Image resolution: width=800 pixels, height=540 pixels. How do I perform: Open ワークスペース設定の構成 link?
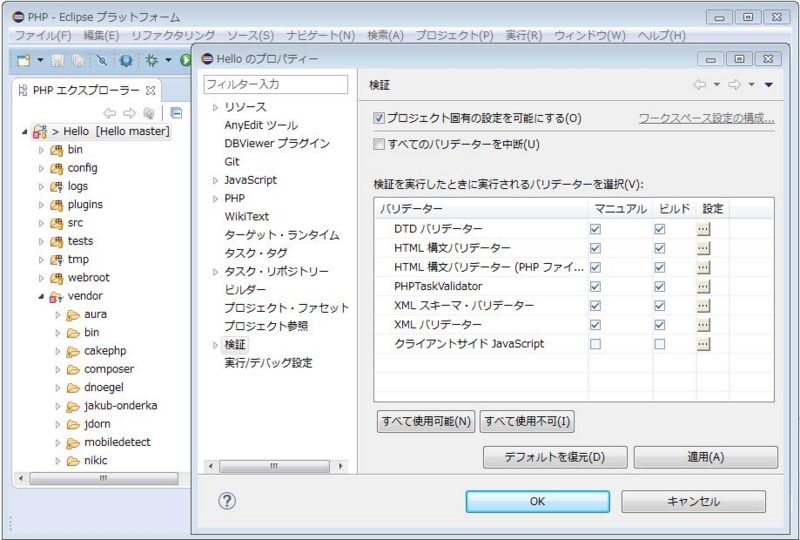(706, 118)
